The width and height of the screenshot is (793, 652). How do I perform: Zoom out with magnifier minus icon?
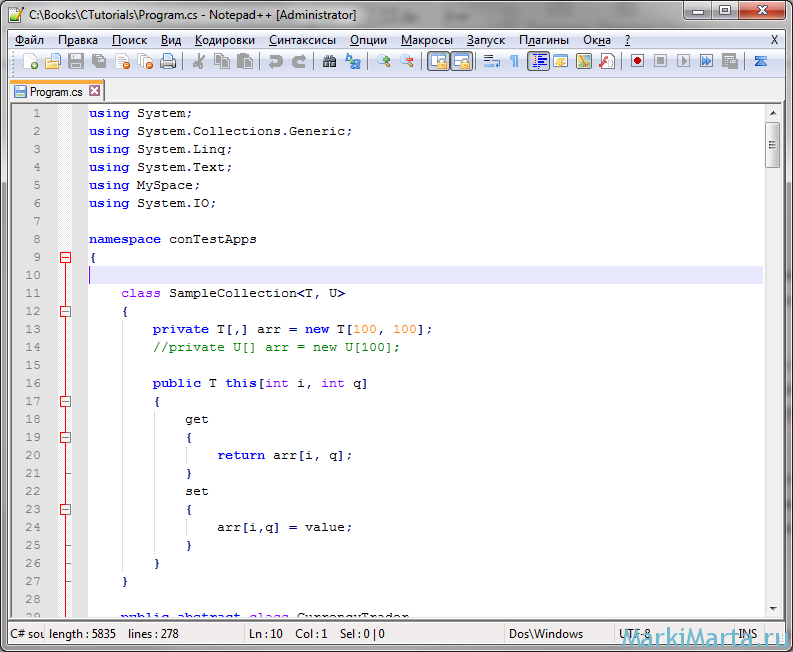coord(407,62)
